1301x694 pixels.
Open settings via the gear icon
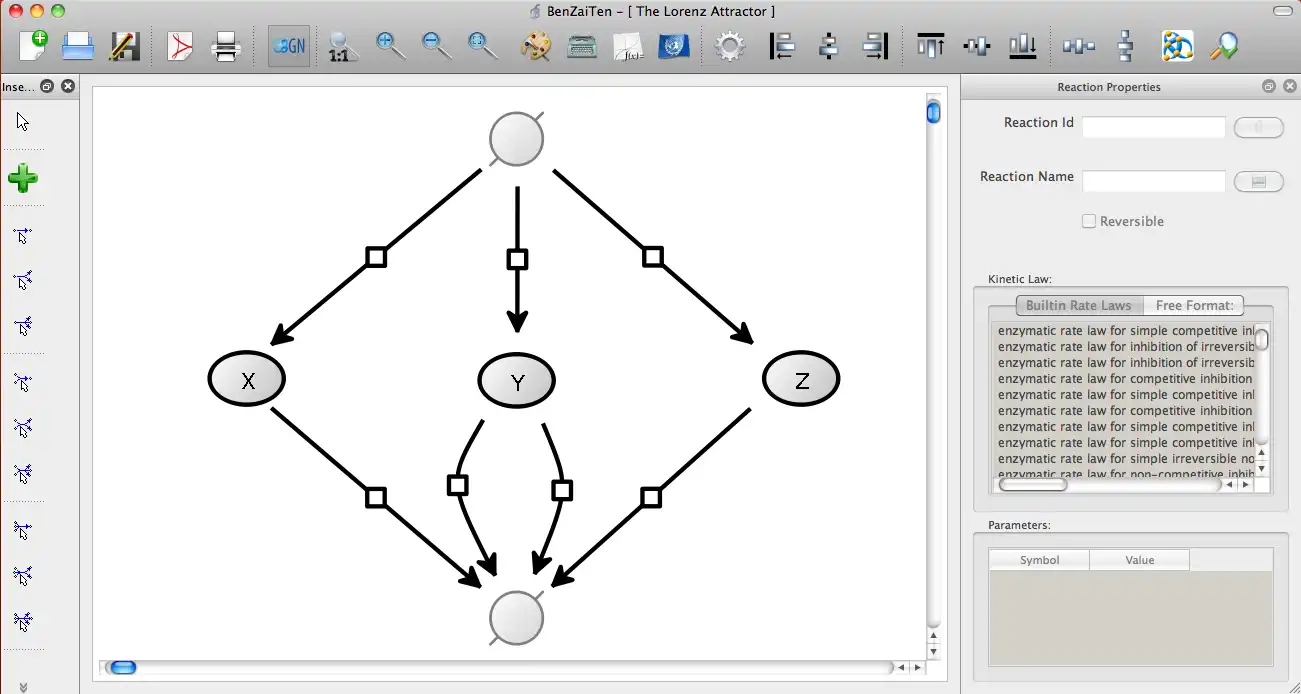click(x=730, y=46)
